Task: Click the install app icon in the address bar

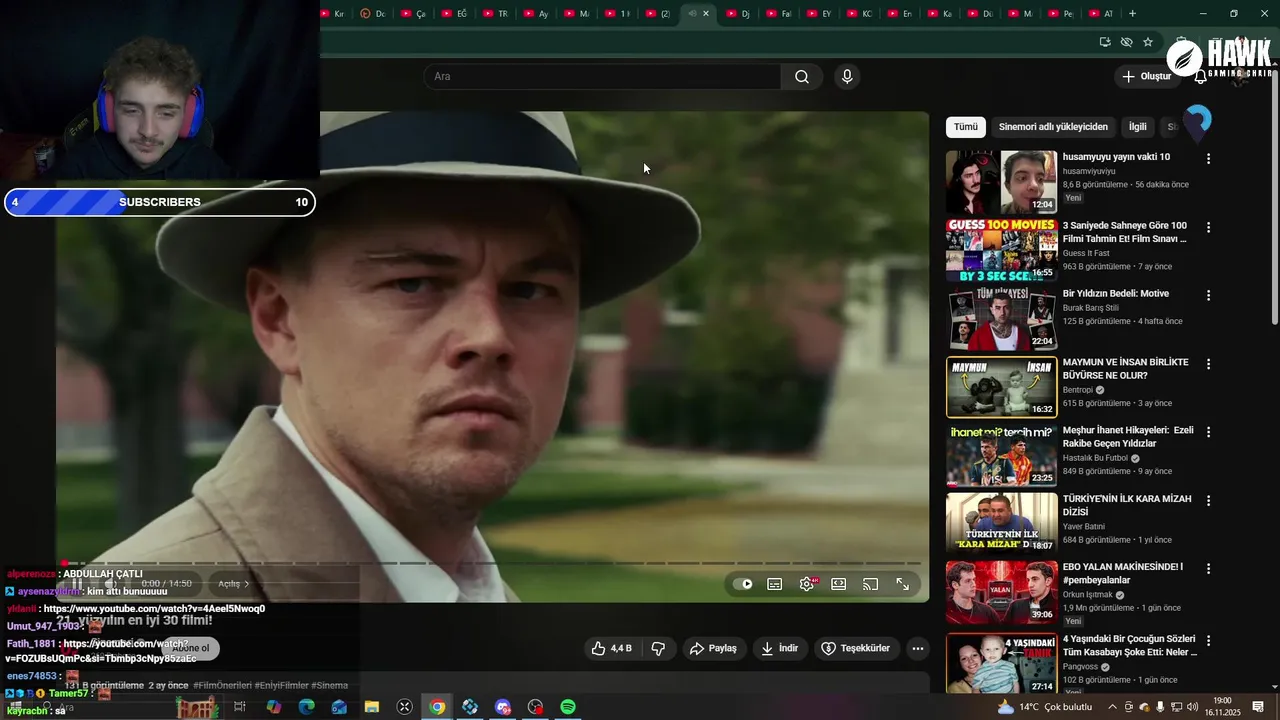Action: (1104, 42)
